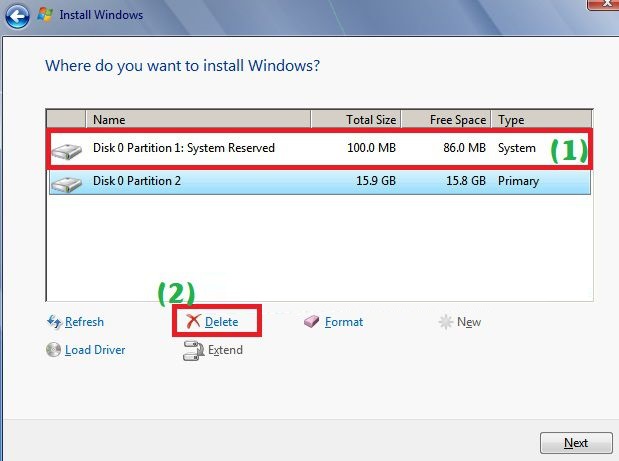Click the Extend drives icon

pyautogui.click(x=193, y=350)
